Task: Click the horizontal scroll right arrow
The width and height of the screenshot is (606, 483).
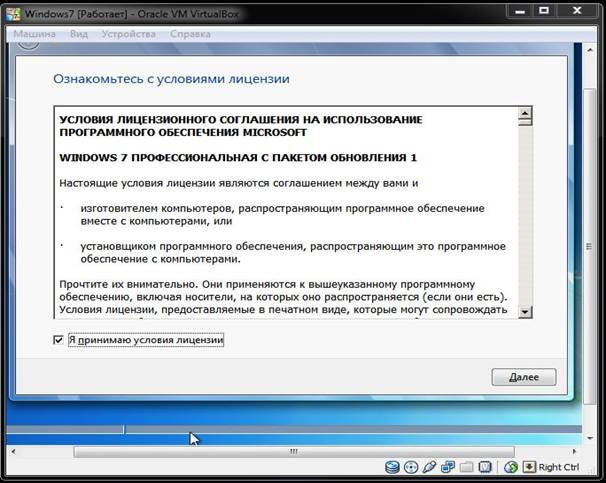Action: click(574, 451)
